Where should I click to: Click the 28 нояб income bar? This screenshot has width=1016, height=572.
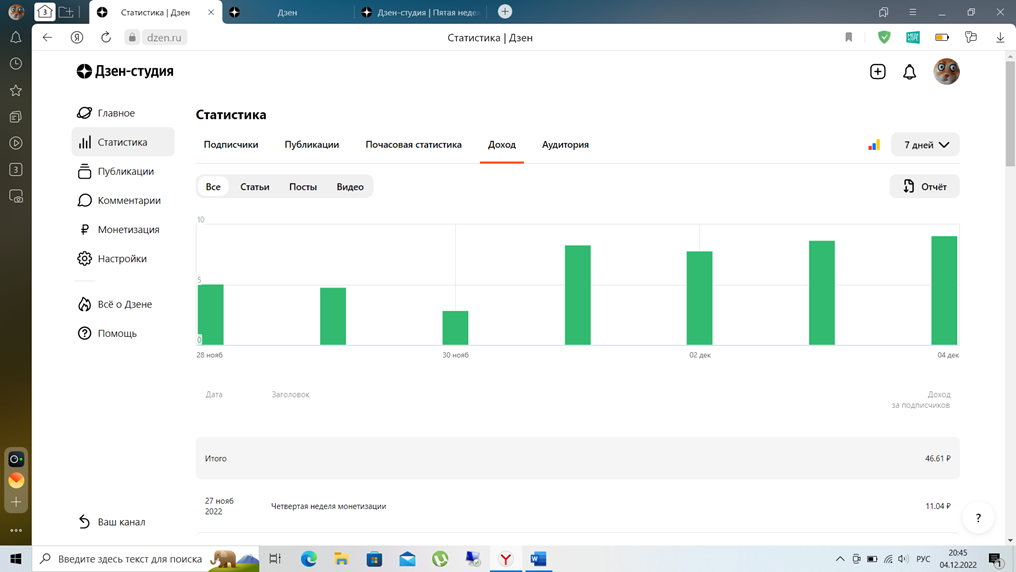point(211,315)
